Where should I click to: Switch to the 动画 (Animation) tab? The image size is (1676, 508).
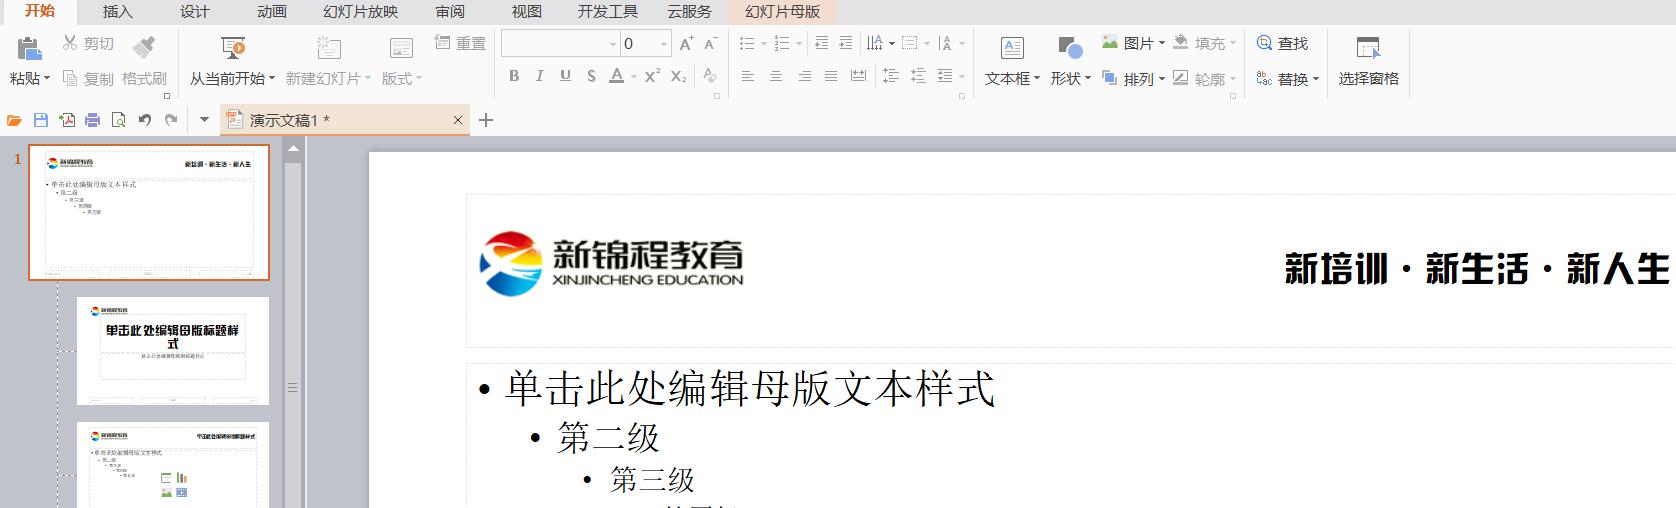[x=271, y=12]
